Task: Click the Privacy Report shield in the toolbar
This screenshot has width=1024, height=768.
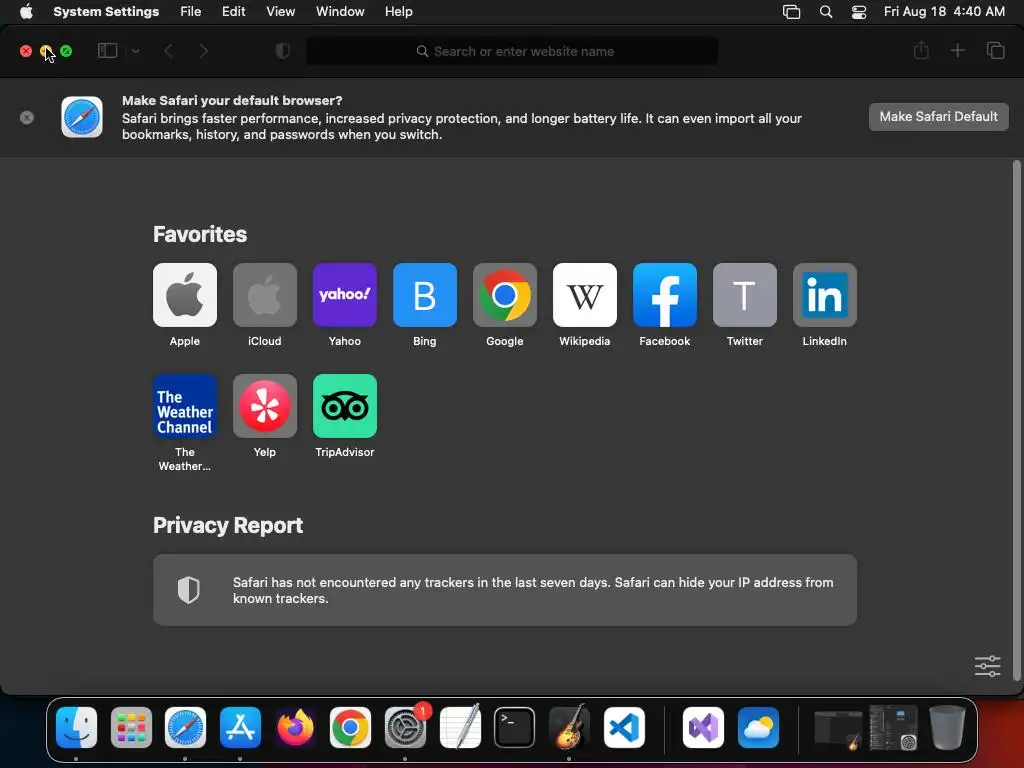Action: [x=283, y=51]
